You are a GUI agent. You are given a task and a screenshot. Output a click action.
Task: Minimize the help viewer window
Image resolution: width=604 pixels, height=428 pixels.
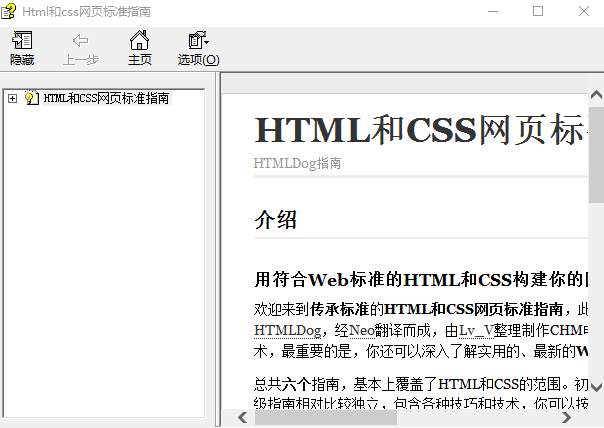click(x=492, y=11)
